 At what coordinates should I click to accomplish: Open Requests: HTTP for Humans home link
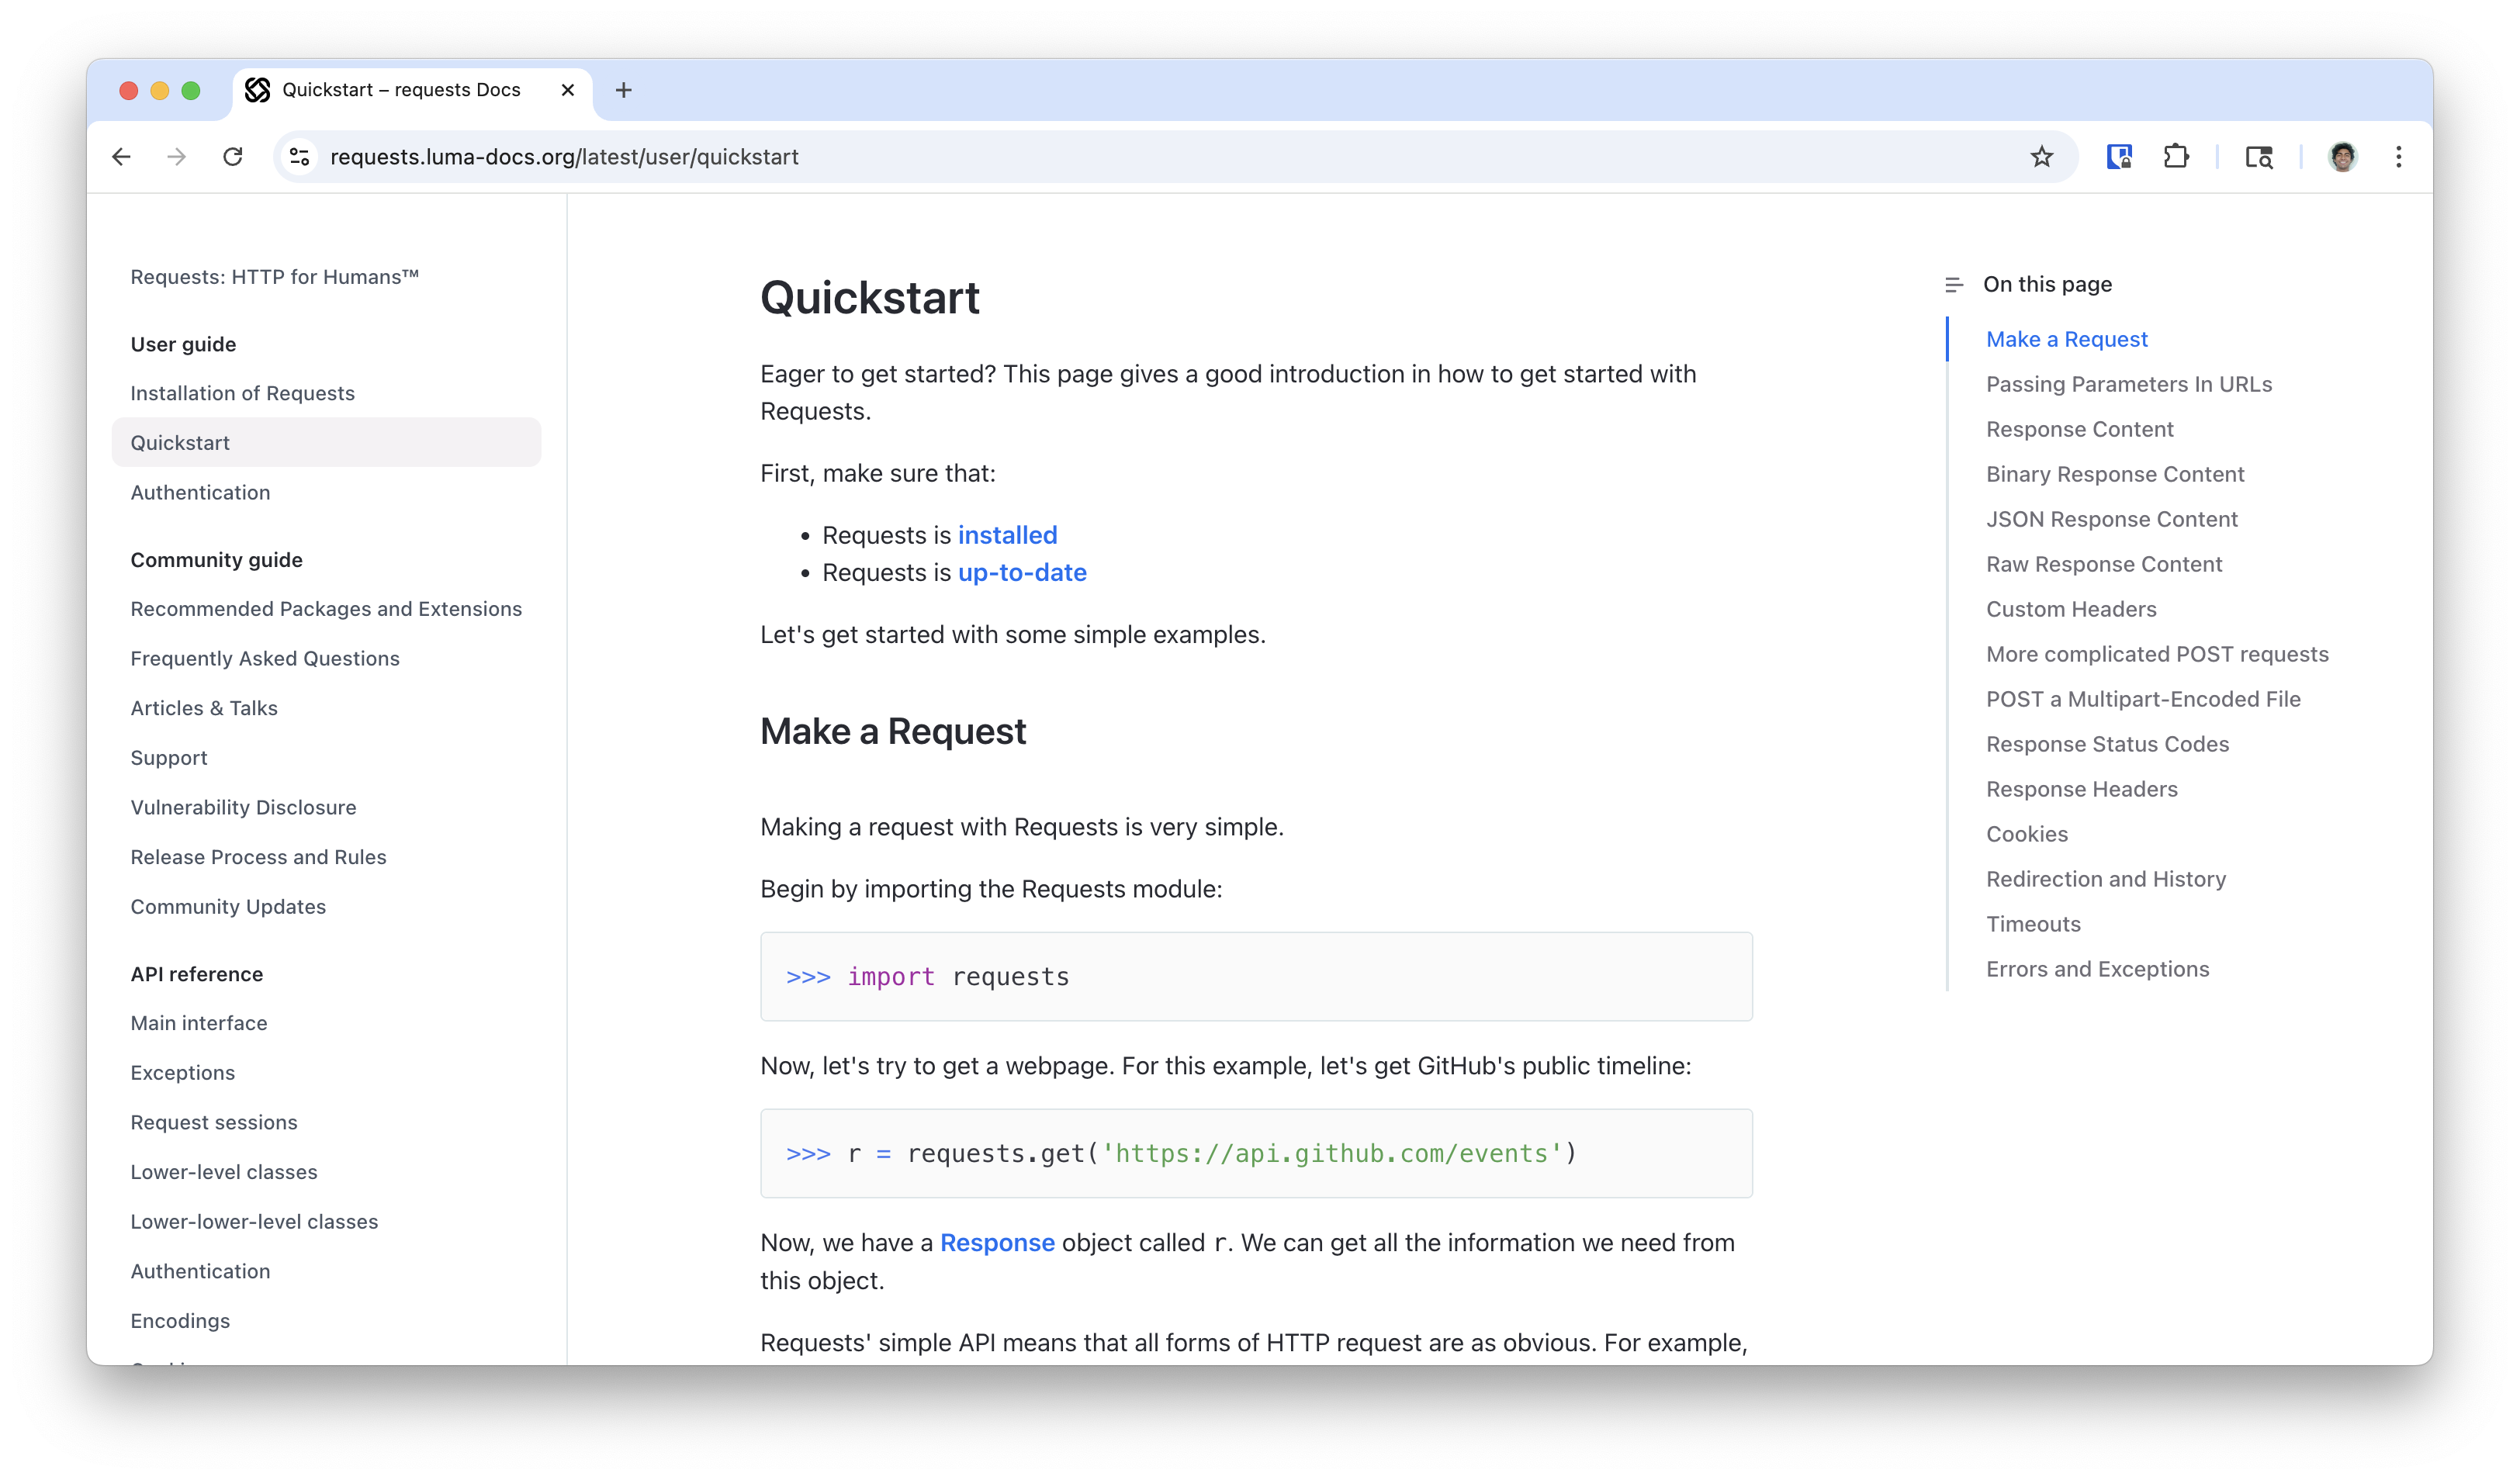(275, 277)
